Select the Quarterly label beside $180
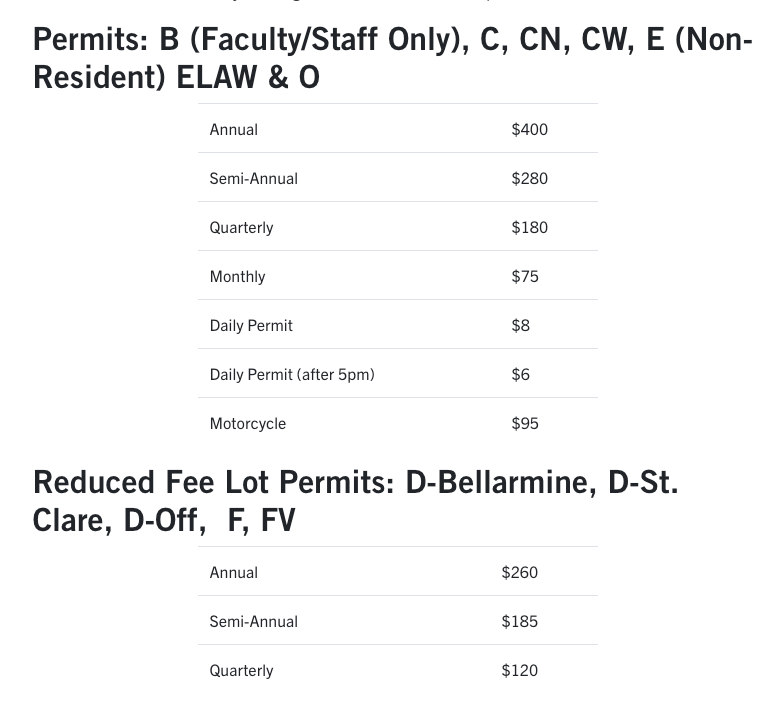The height and width of the screenshot is (702, 757). point(241,227)
